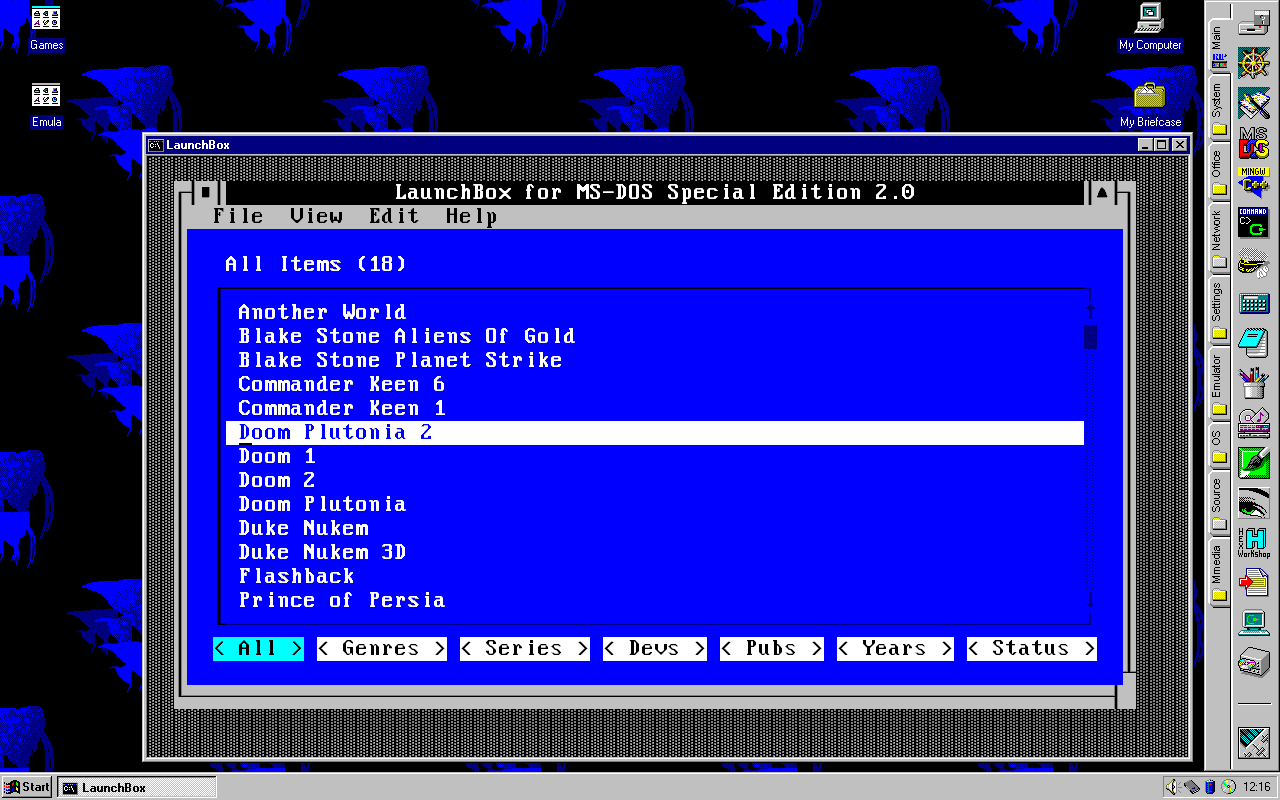Open My Briefcase desktop icon
Image resolution: width=1280 pixels, height=800 pixels.
point(1150,105)
